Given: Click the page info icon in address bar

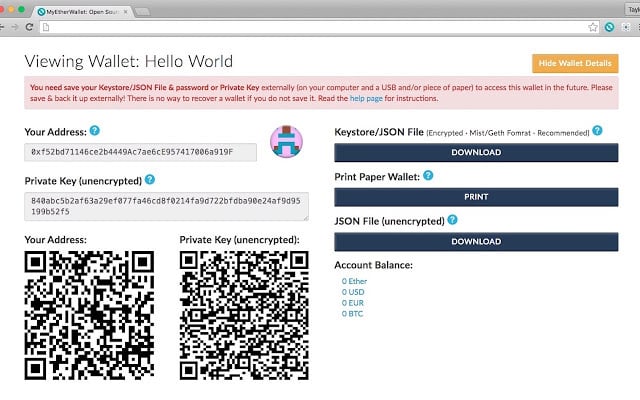Looking at the screenshot, I should pos(46,27).
